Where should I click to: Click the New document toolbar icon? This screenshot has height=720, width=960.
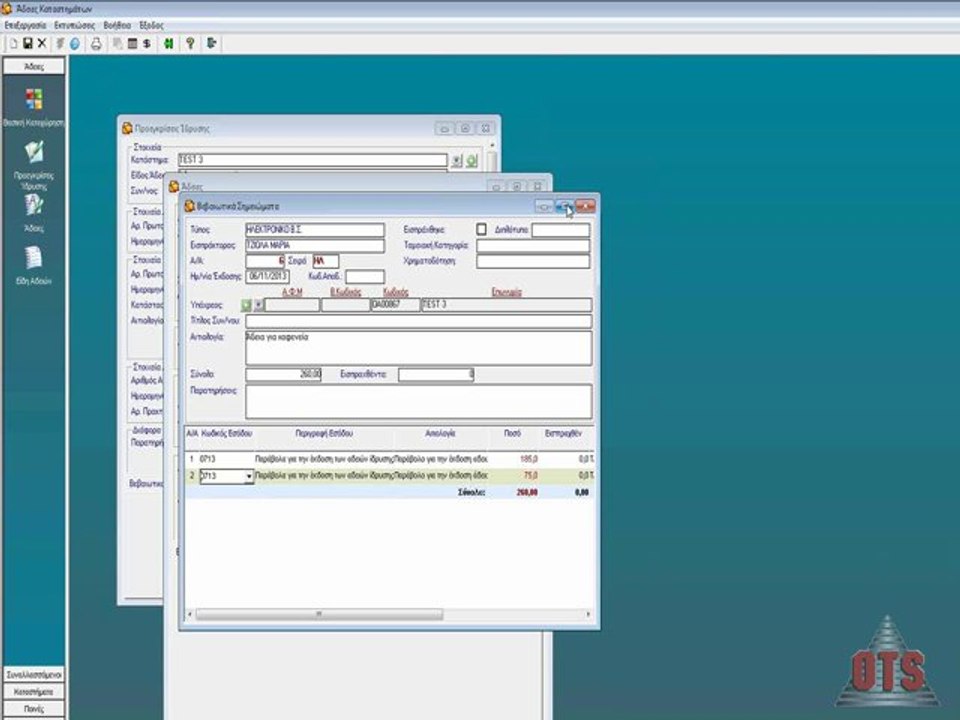tap(13, 43)
